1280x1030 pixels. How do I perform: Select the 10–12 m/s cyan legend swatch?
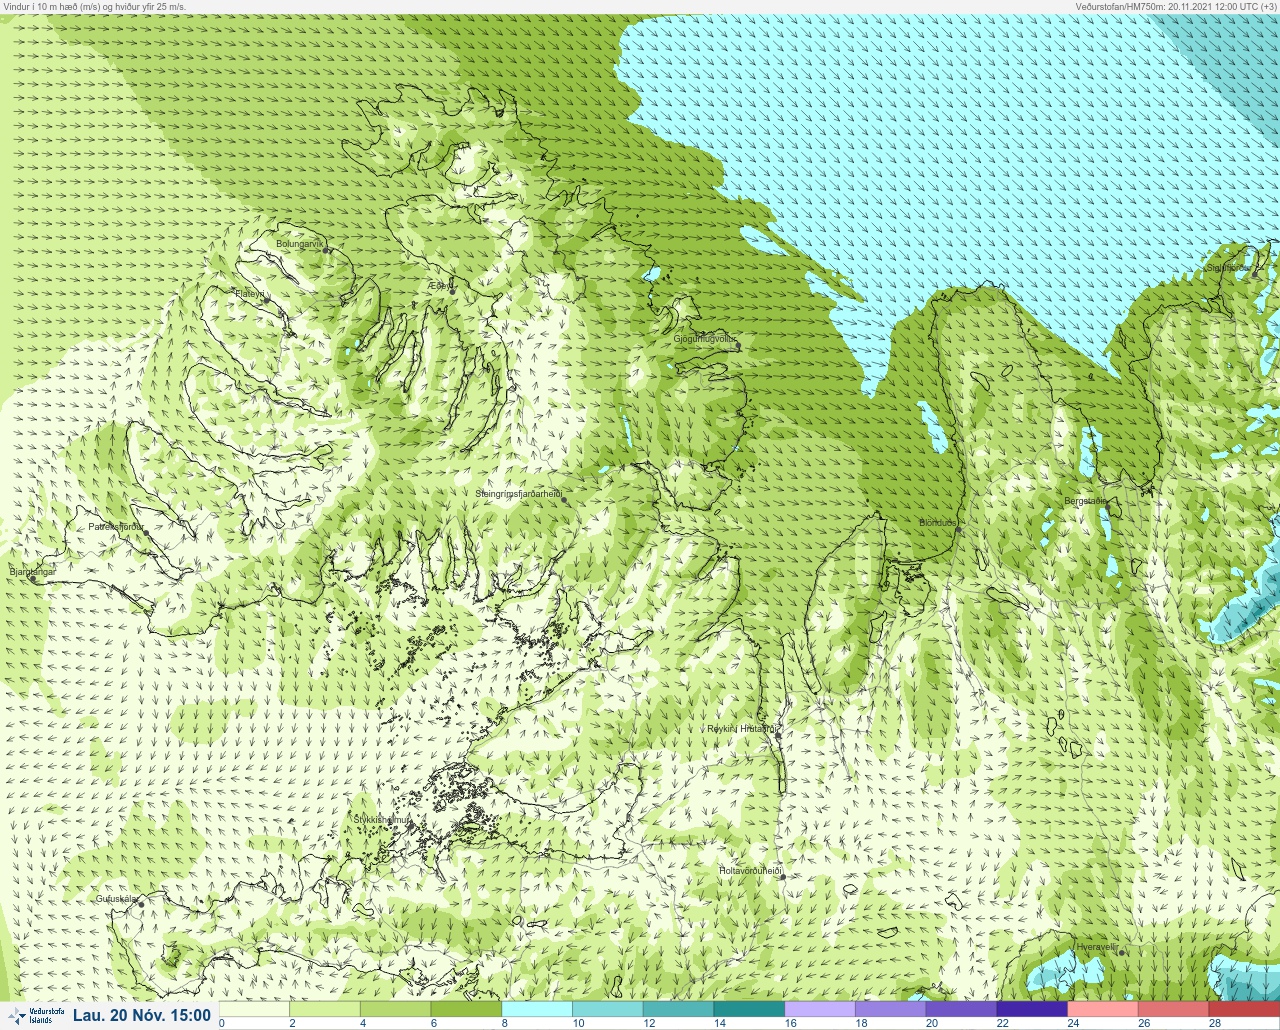608,1009
